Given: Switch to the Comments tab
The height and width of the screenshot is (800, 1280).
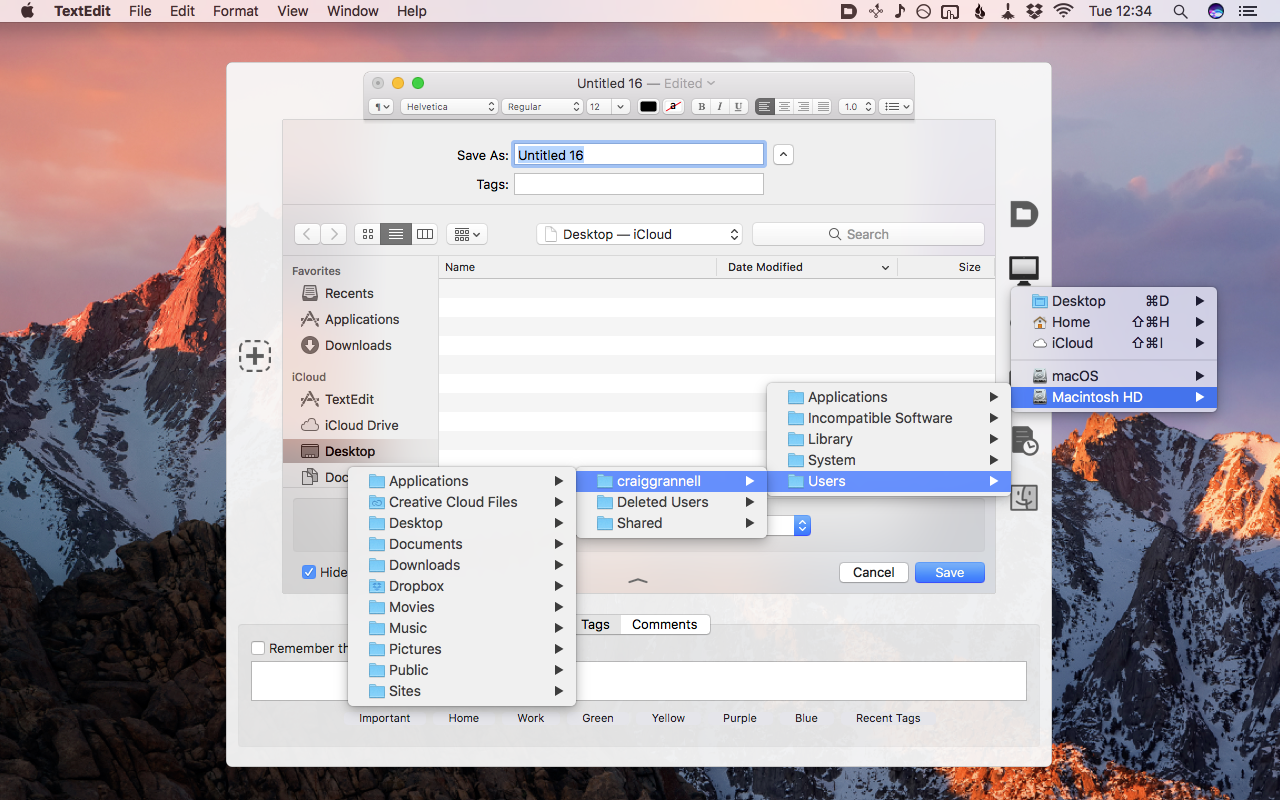Looking at the screenshot, I should (x=665, y=624).
